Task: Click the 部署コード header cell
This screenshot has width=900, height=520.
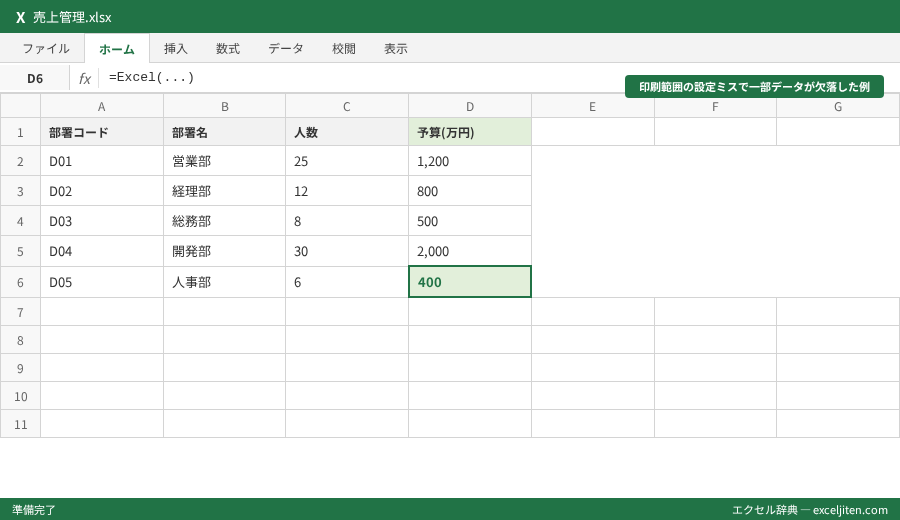Action: point(102,133)
